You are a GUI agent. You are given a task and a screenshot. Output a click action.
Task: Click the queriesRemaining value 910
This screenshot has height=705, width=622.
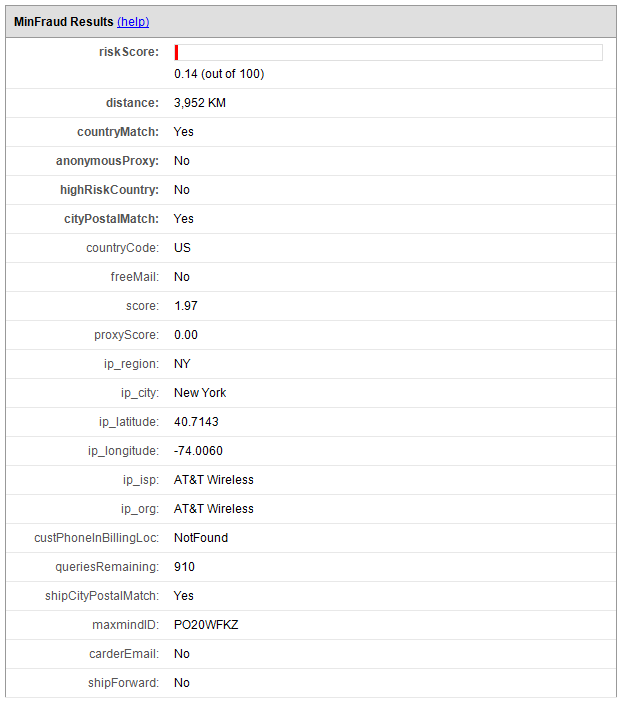pos(184,567)
